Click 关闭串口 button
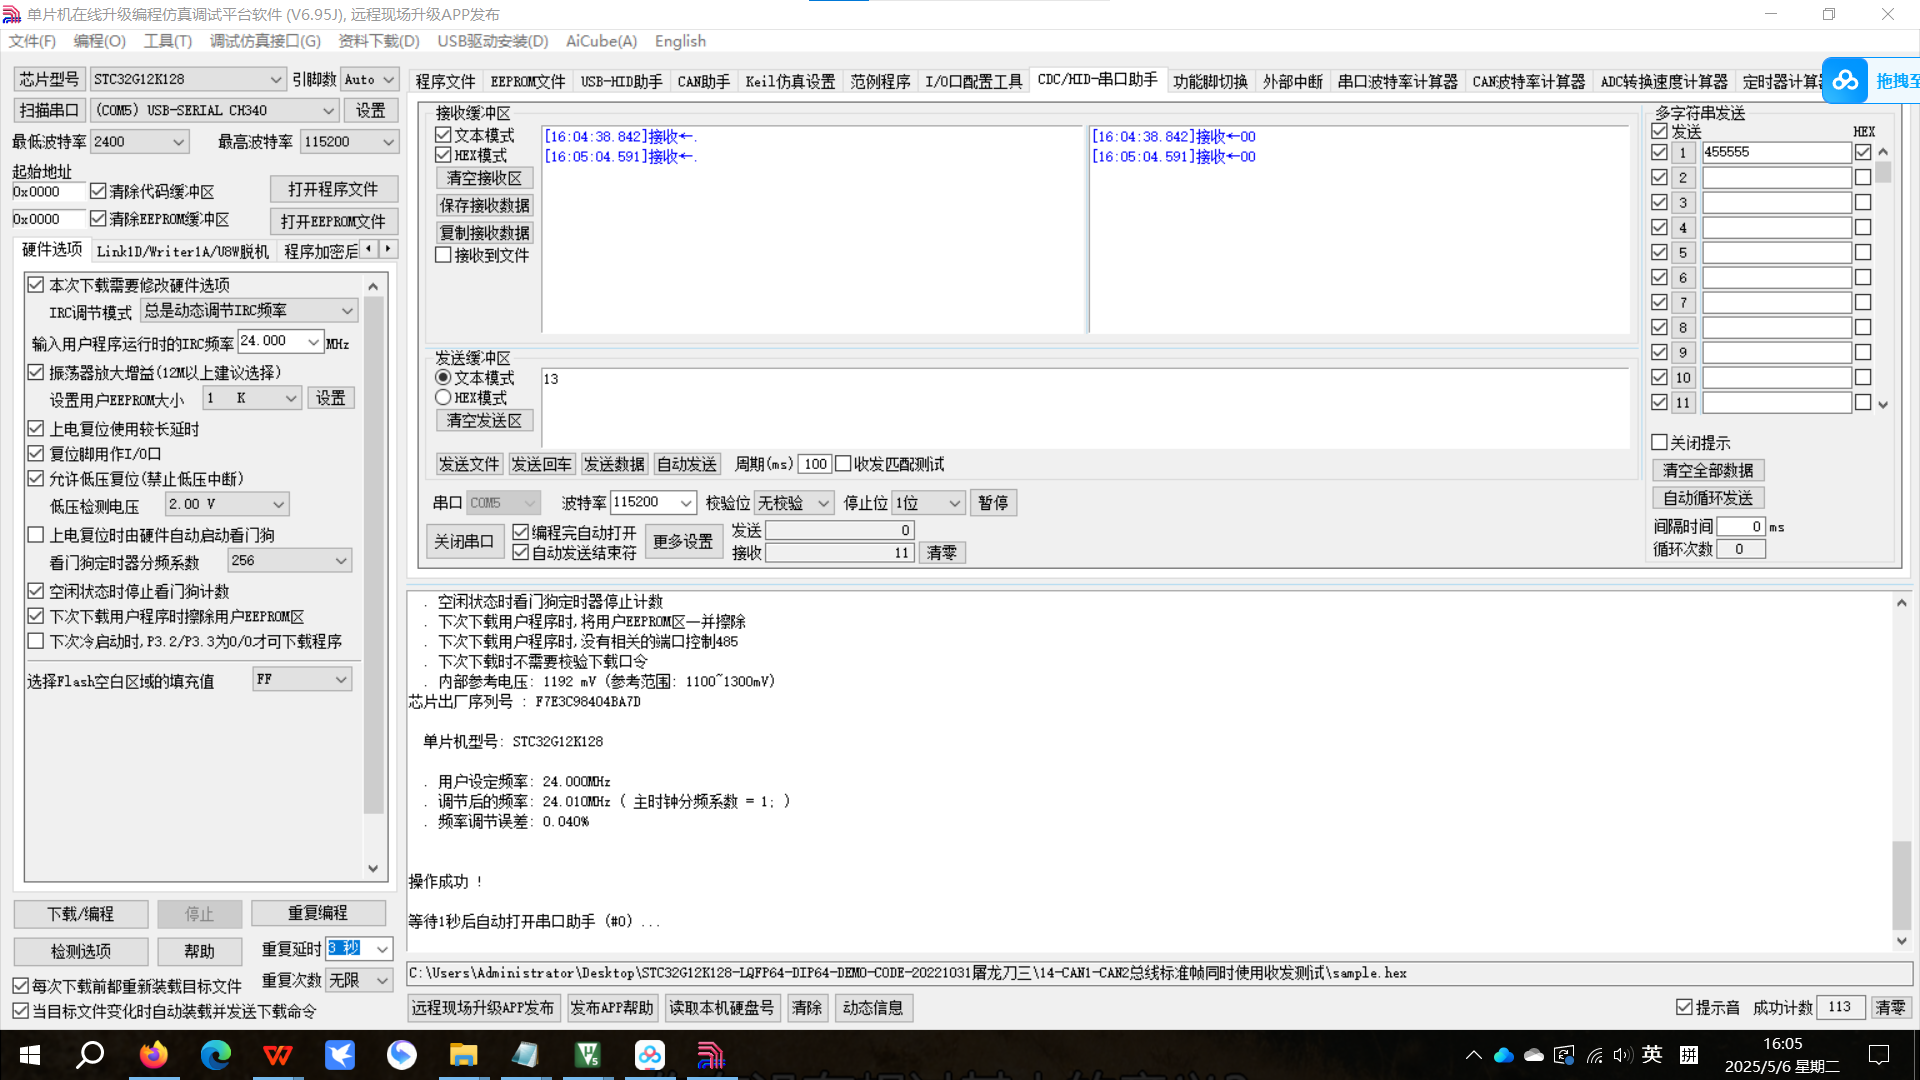The width and height of the screenshot is (1920, 1080). 463,541
